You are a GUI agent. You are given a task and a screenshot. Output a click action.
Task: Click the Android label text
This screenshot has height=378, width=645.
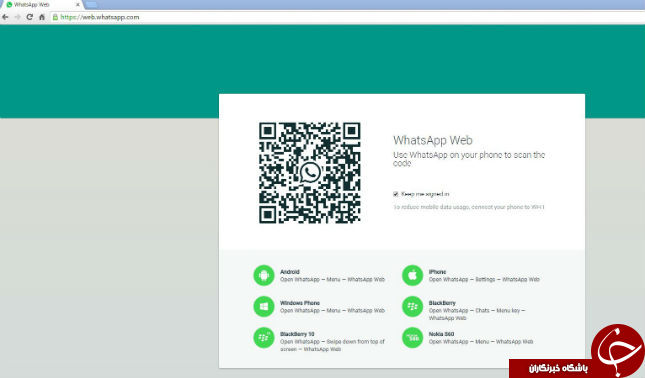coord(290,272)
